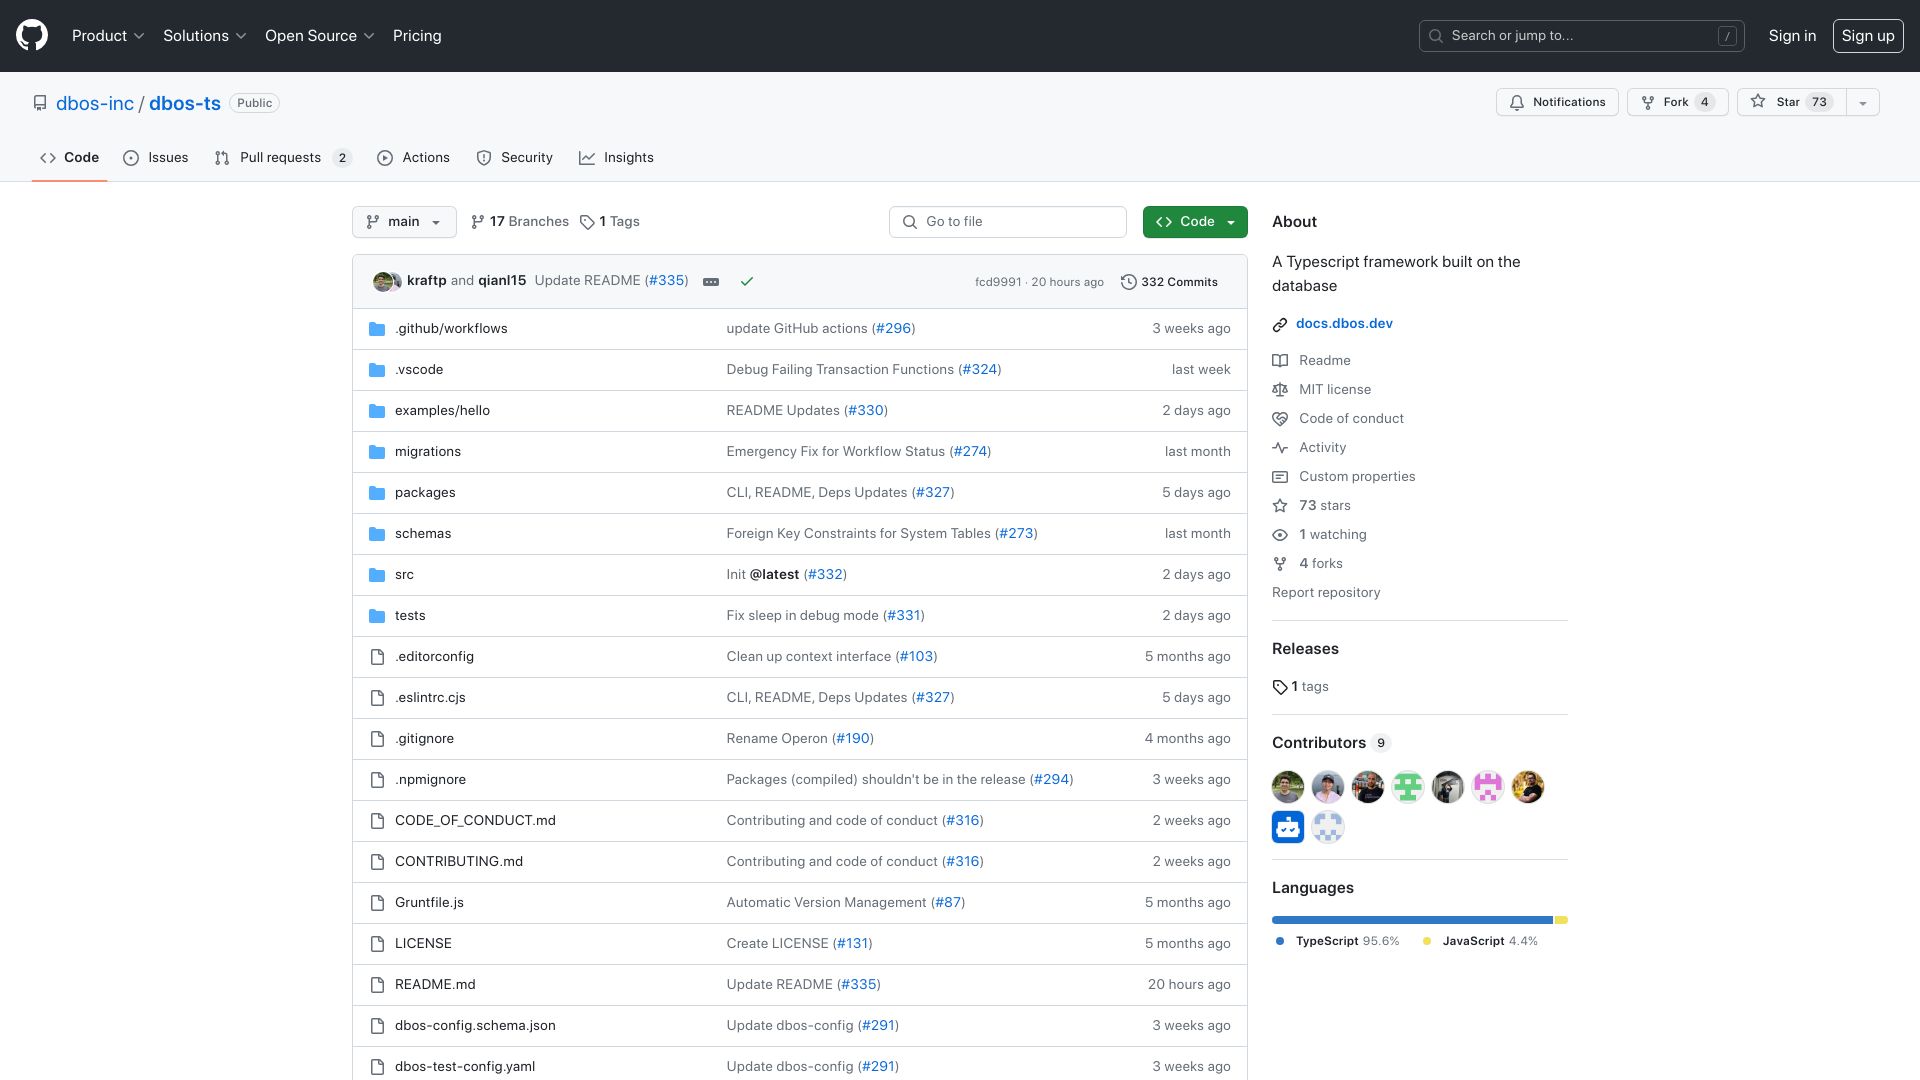1920x1080 pixels.
Task: Open docs.dbos.dev website link
Action: tap(1344, 324)
